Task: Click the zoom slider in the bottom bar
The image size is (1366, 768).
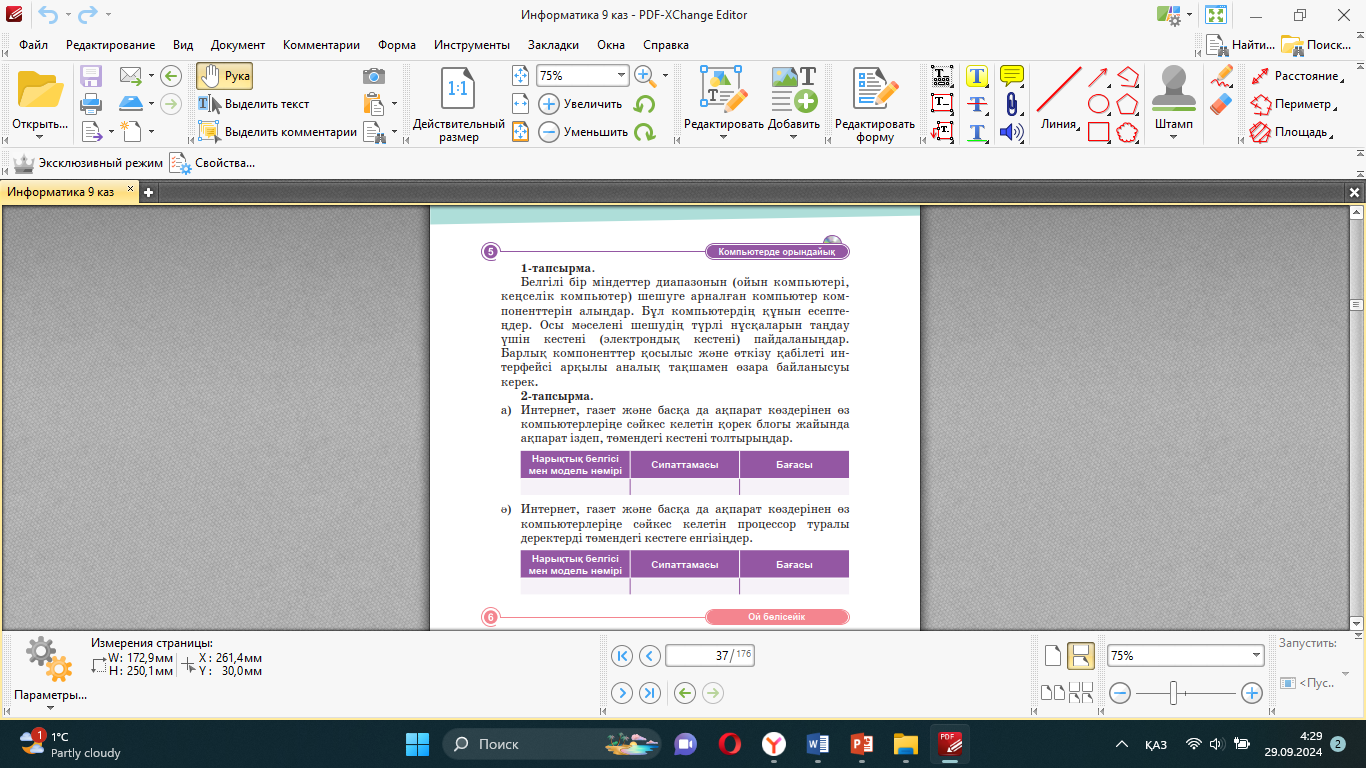Action: [x=1174, y=692]
